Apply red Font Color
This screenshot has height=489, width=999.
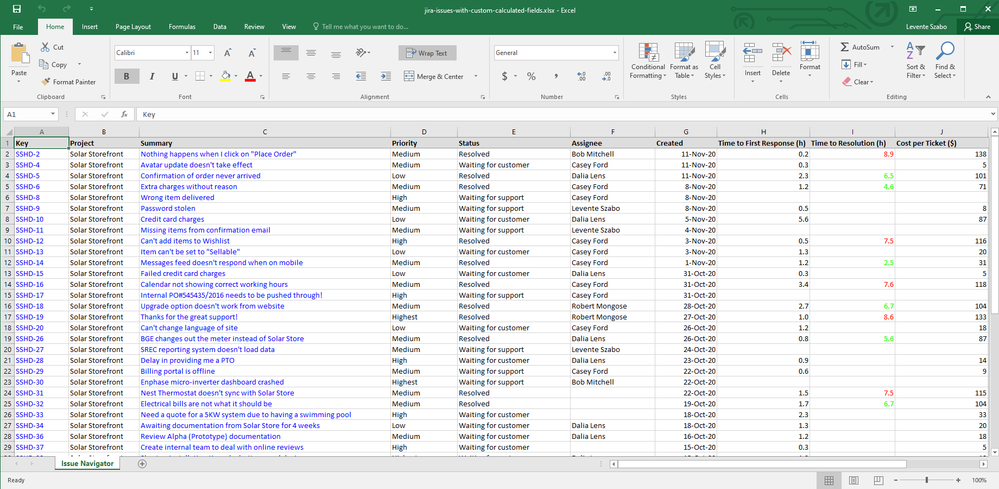pos(250,76)
